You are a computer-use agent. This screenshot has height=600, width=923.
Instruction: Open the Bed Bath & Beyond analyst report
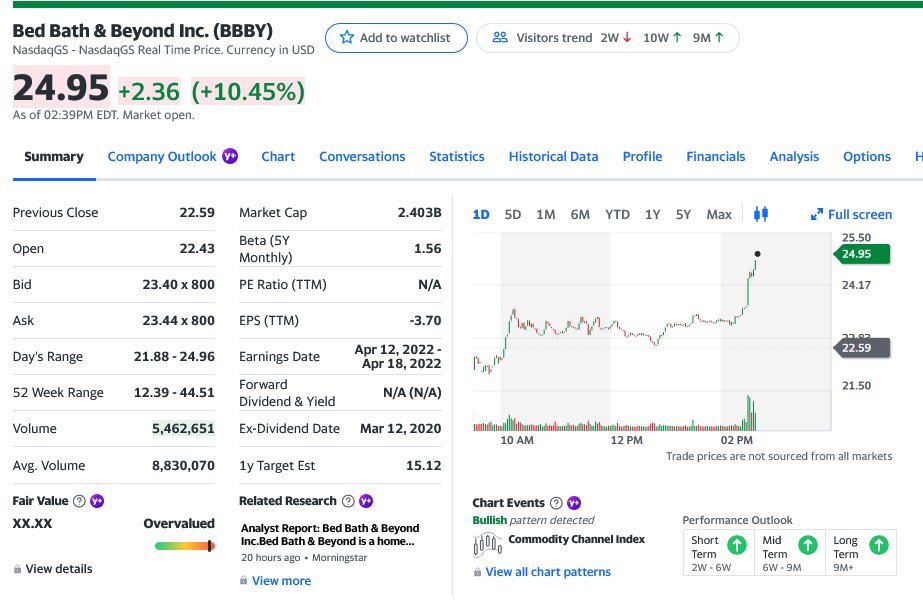pos(330,535)
